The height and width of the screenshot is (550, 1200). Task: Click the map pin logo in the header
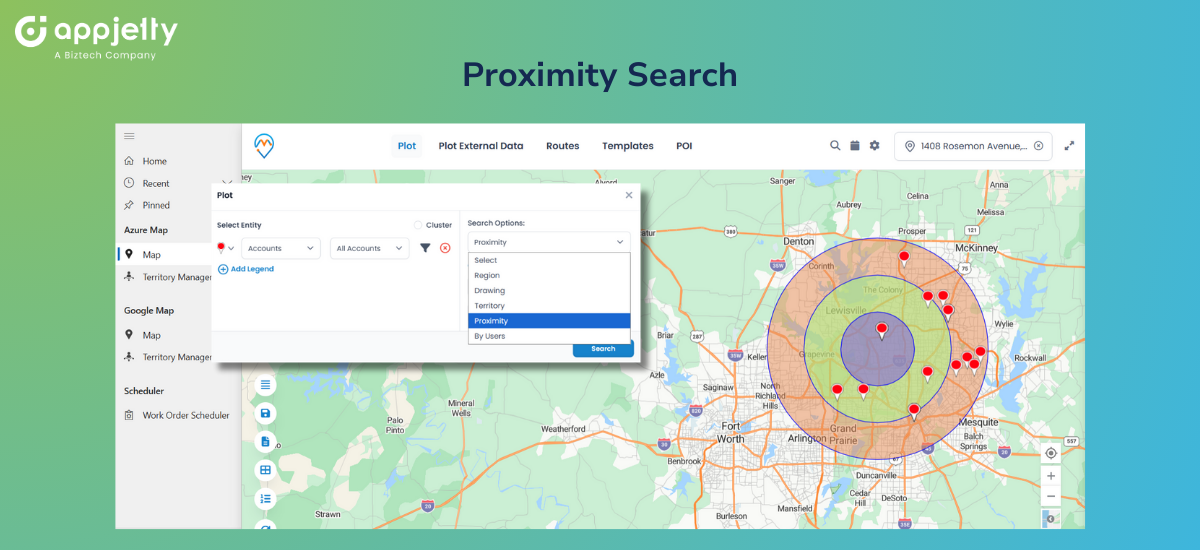(x=264, y=146)
